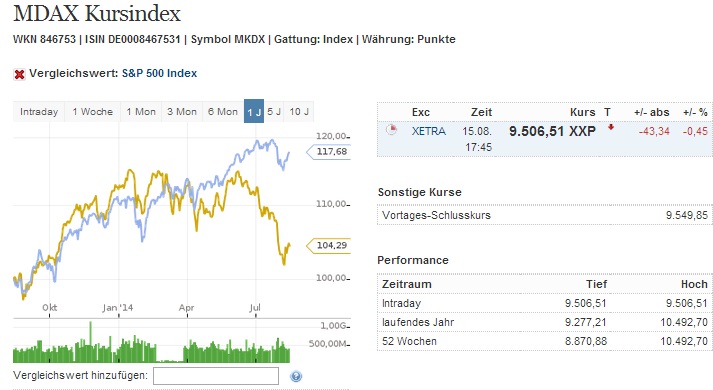713x390 pixels.
Task: Switch chart to the 10 J range
Action: 299,112
